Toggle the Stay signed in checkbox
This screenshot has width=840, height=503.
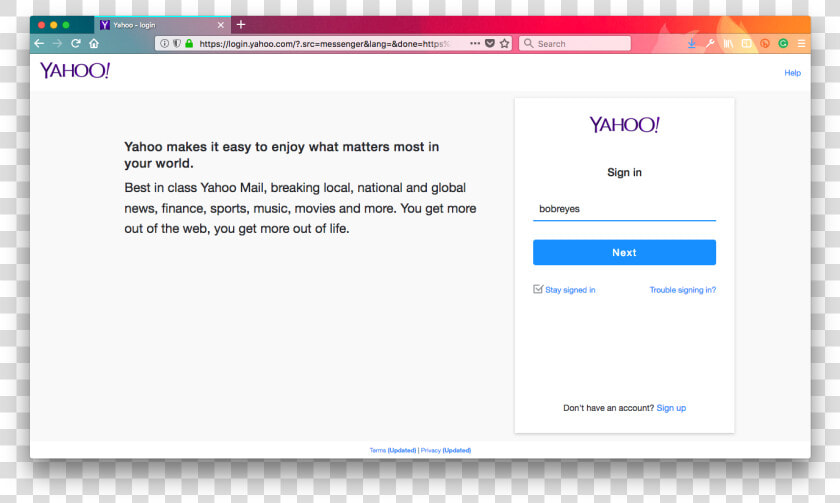[x=538, y=289]
